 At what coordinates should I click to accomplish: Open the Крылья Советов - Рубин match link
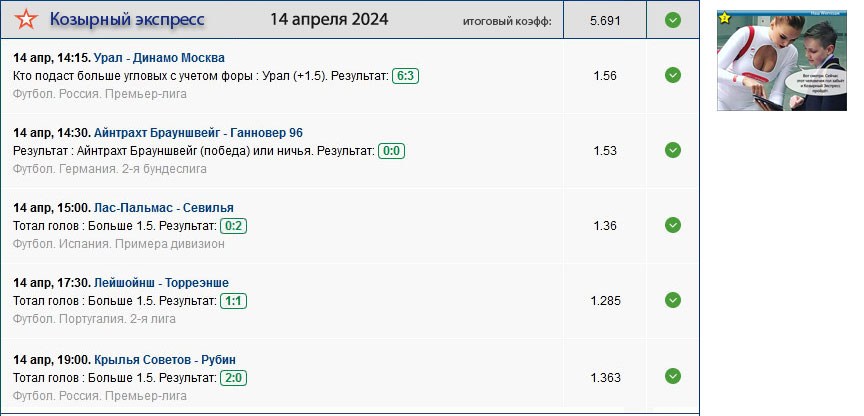coord(165,360)
